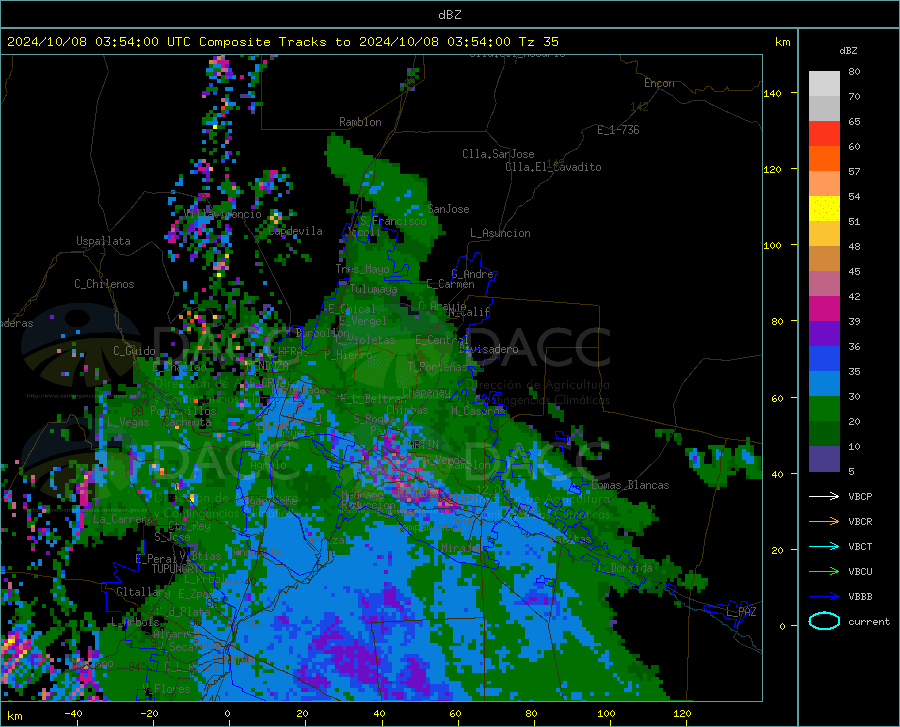Click the 'Capdevila' place label
The width and height of the screenshot is (900, 727).
click(295, 231)
